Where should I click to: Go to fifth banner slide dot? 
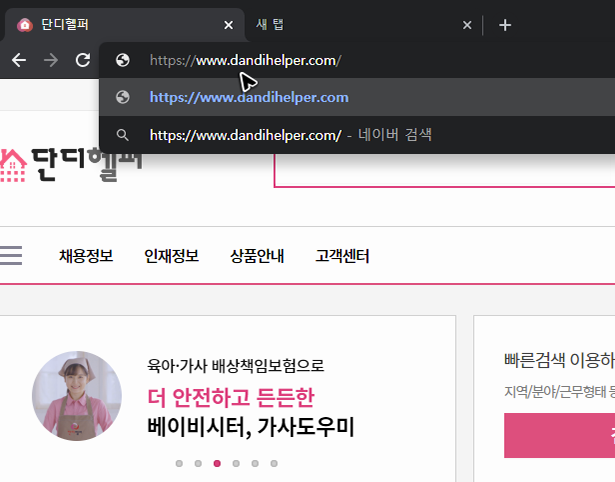click(255, 464)
